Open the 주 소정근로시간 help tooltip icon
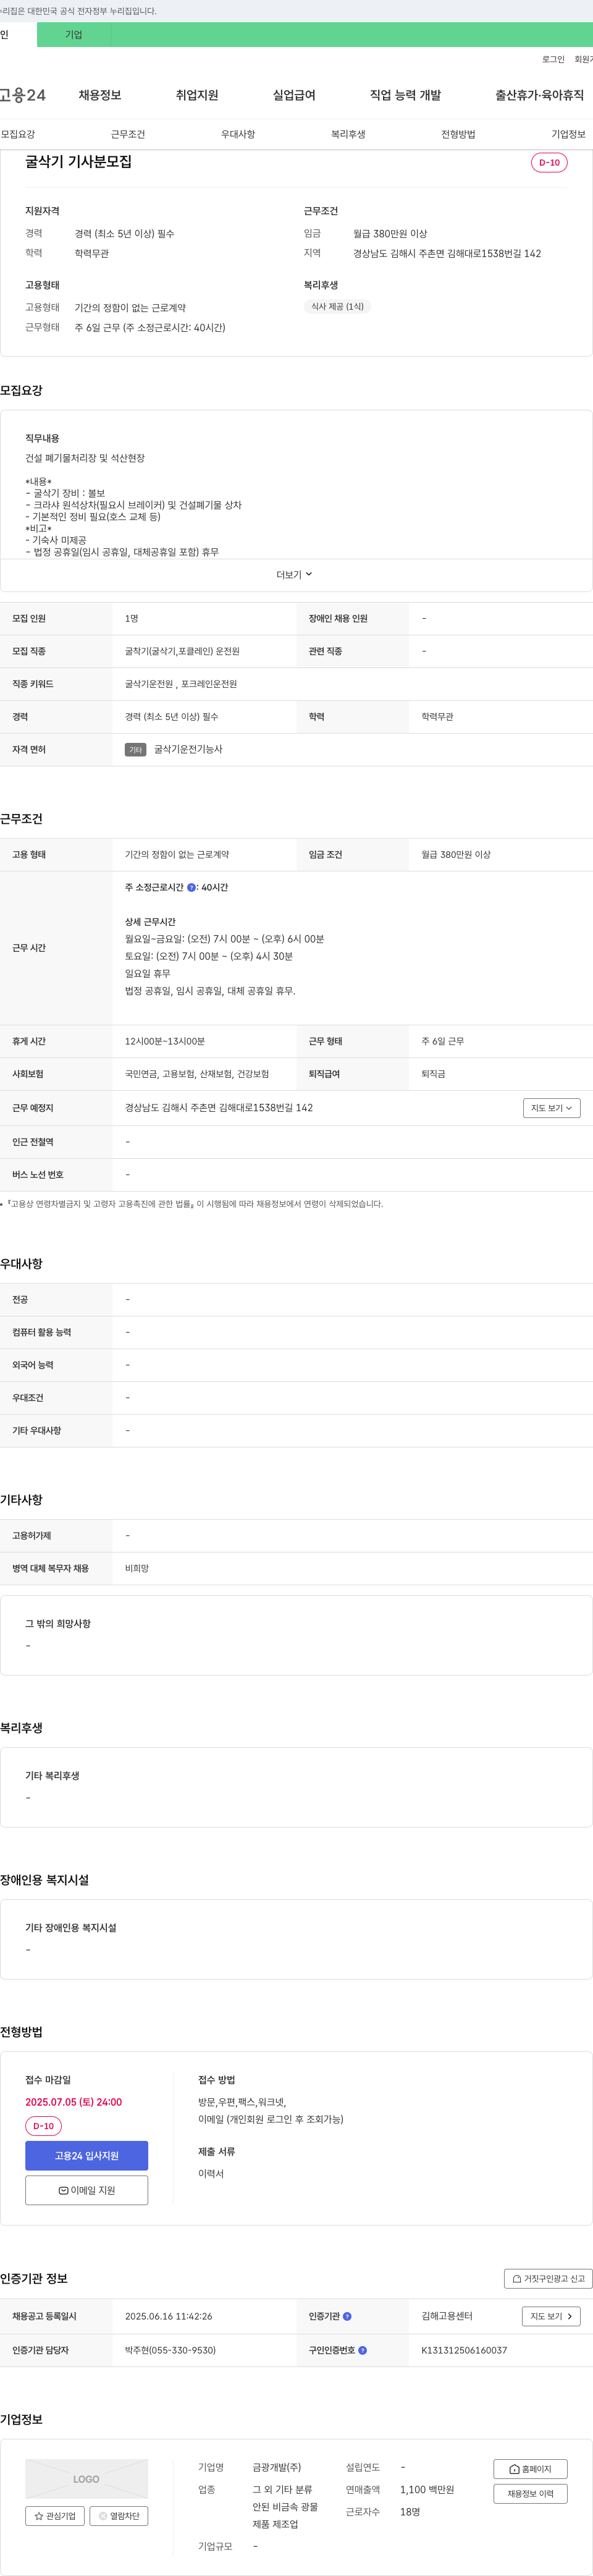Screen dimensions: 593x2576 point(192,887)
